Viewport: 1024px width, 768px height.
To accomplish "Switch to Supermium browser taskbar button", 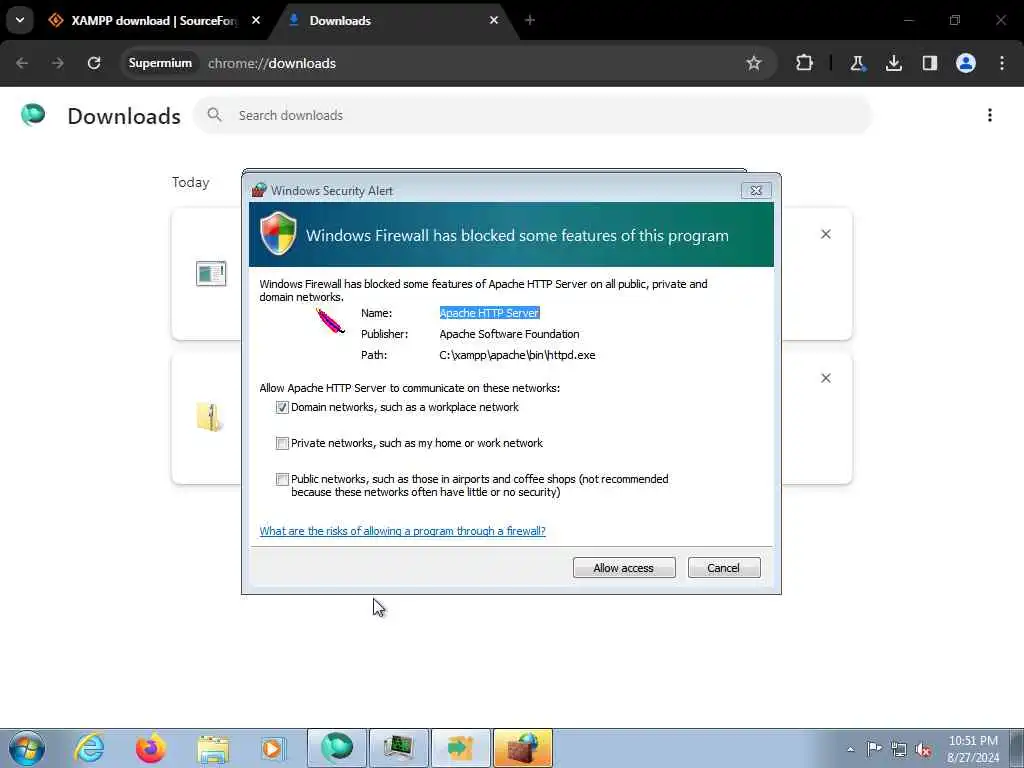I will point(337,748).
